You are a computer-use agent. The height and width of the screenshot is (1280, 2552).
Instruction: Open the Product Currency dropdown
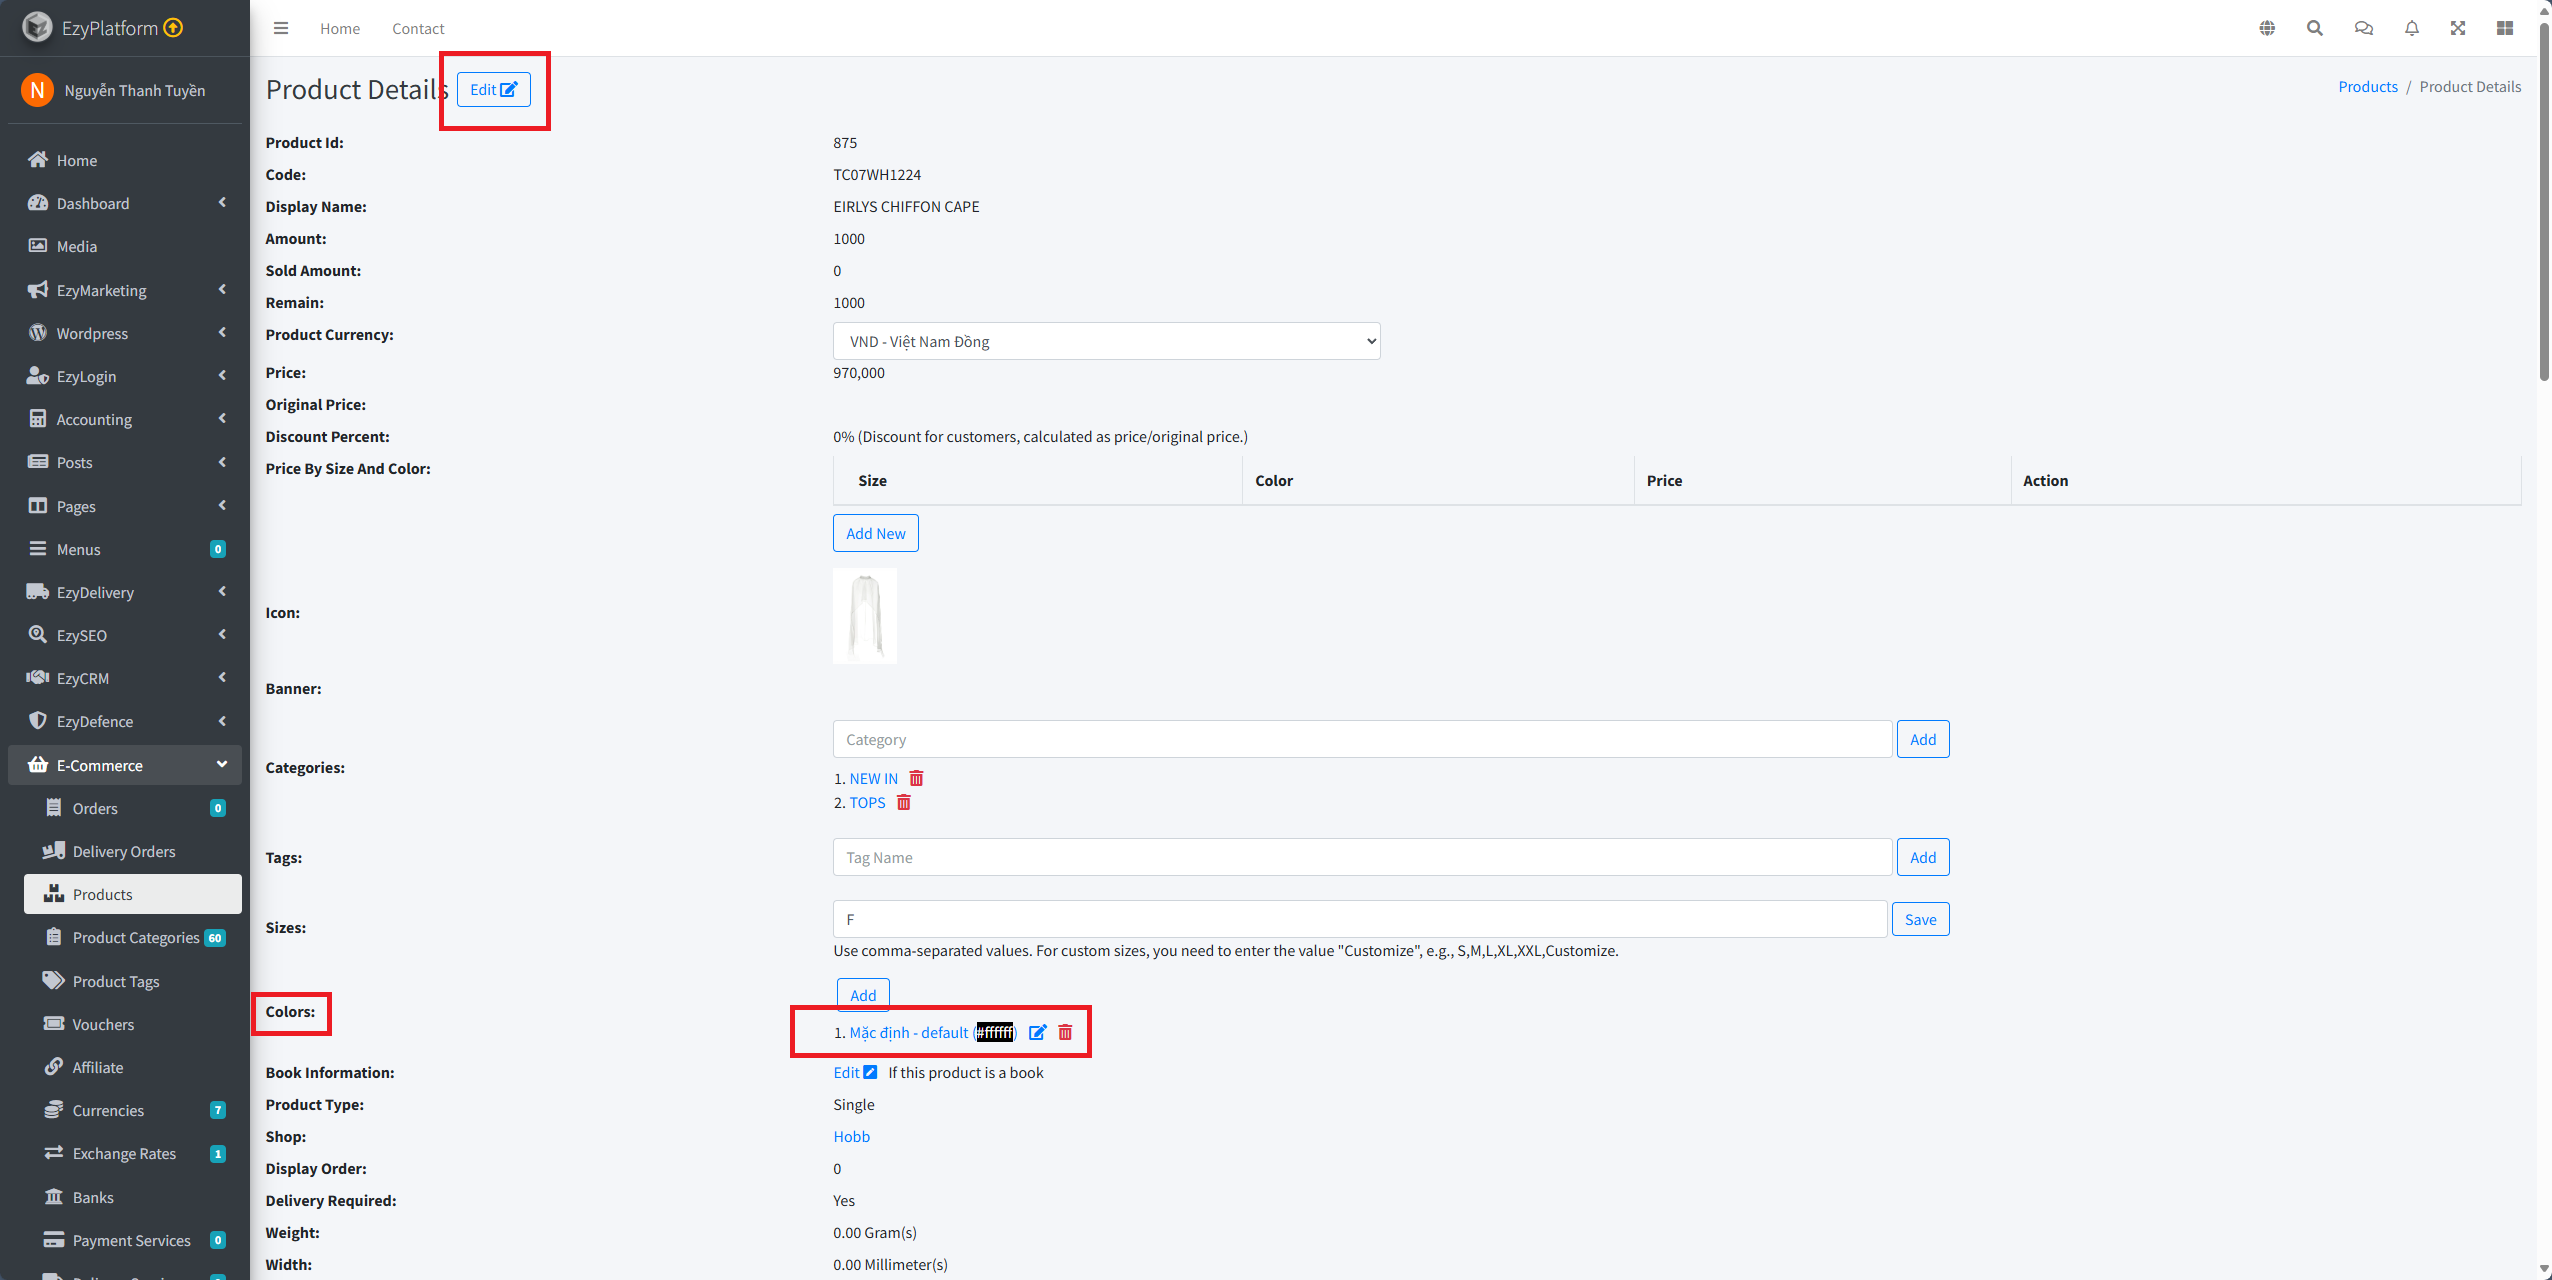(x=1106, y=341)
